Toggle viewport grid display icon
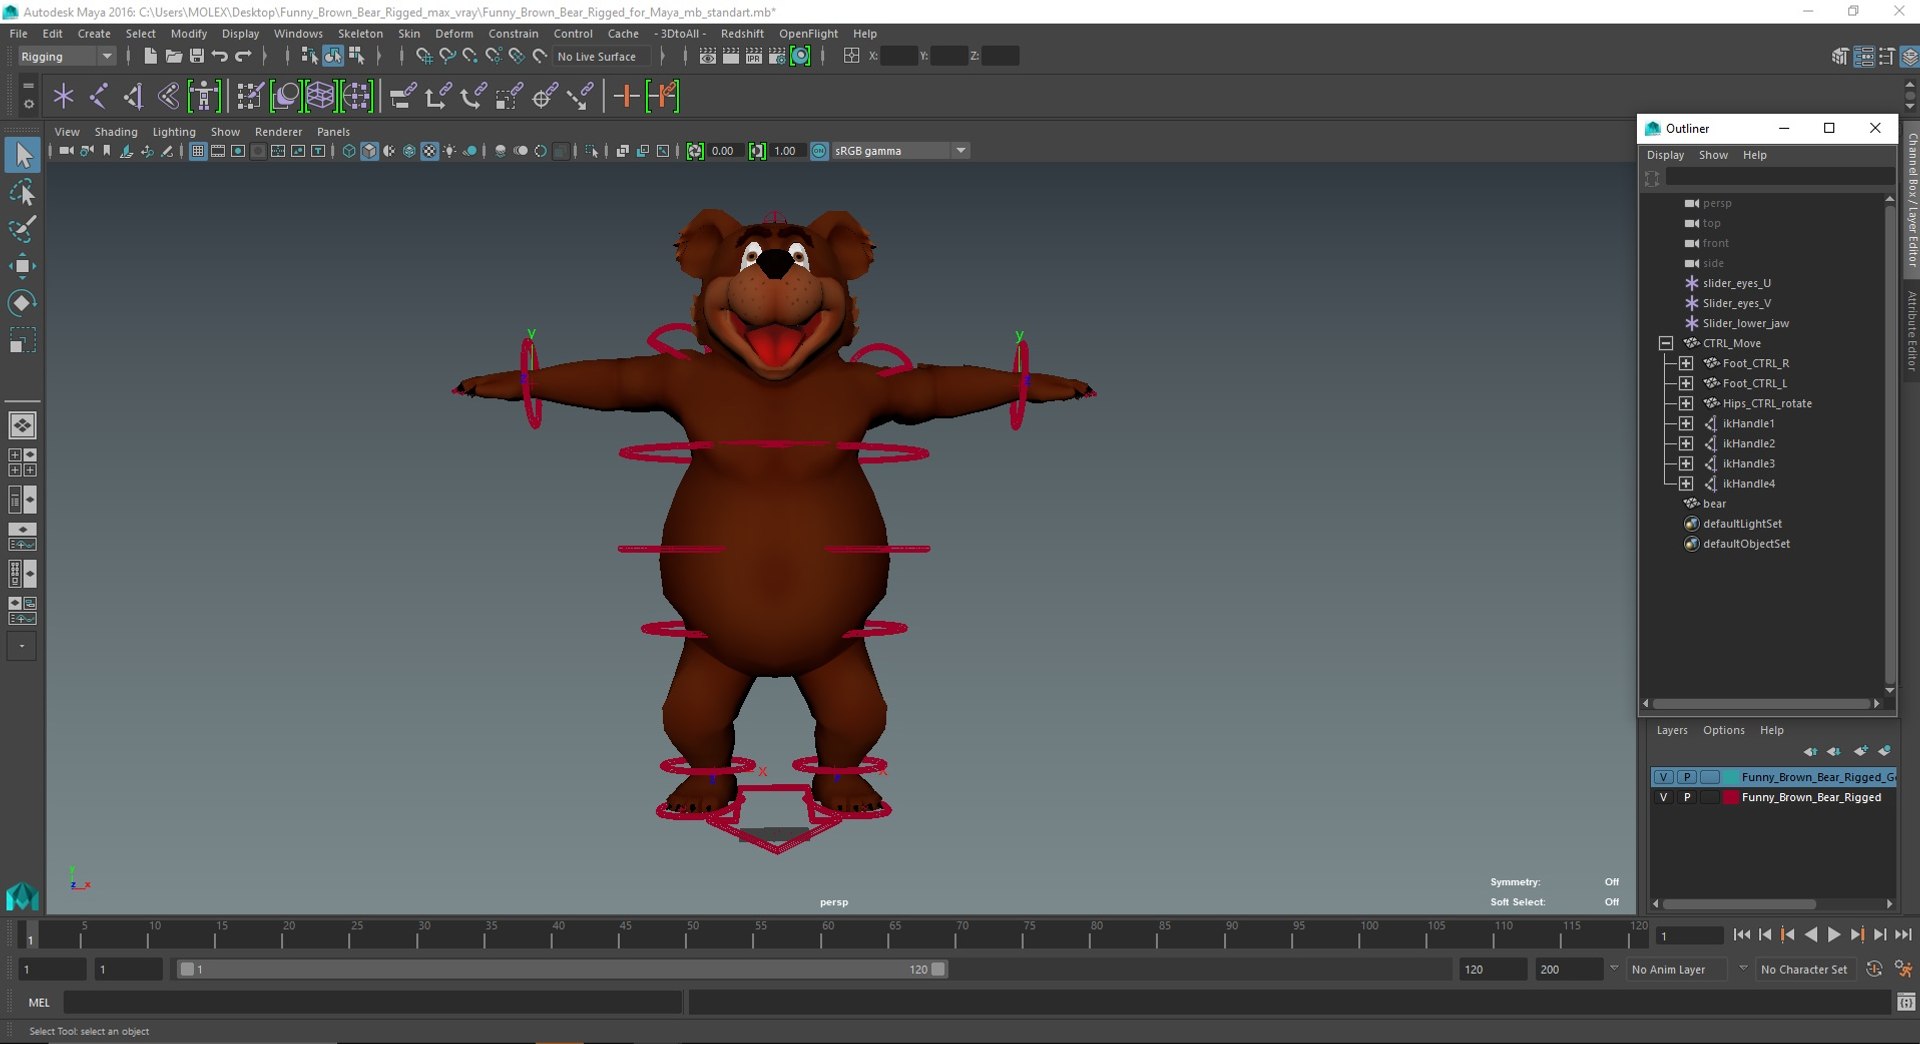This screenshot has width=1920, height=1044. pyautogui.click(x=198, y=151)
